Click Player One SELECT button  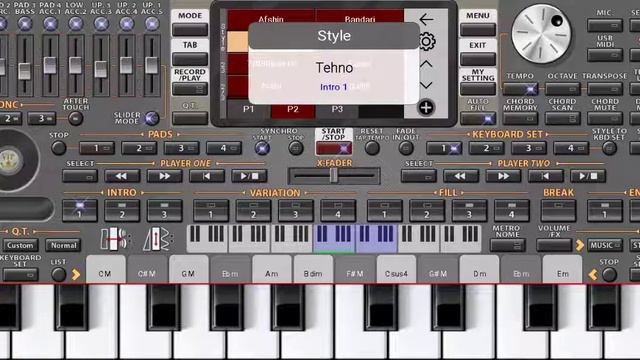(x=80, y=176)
